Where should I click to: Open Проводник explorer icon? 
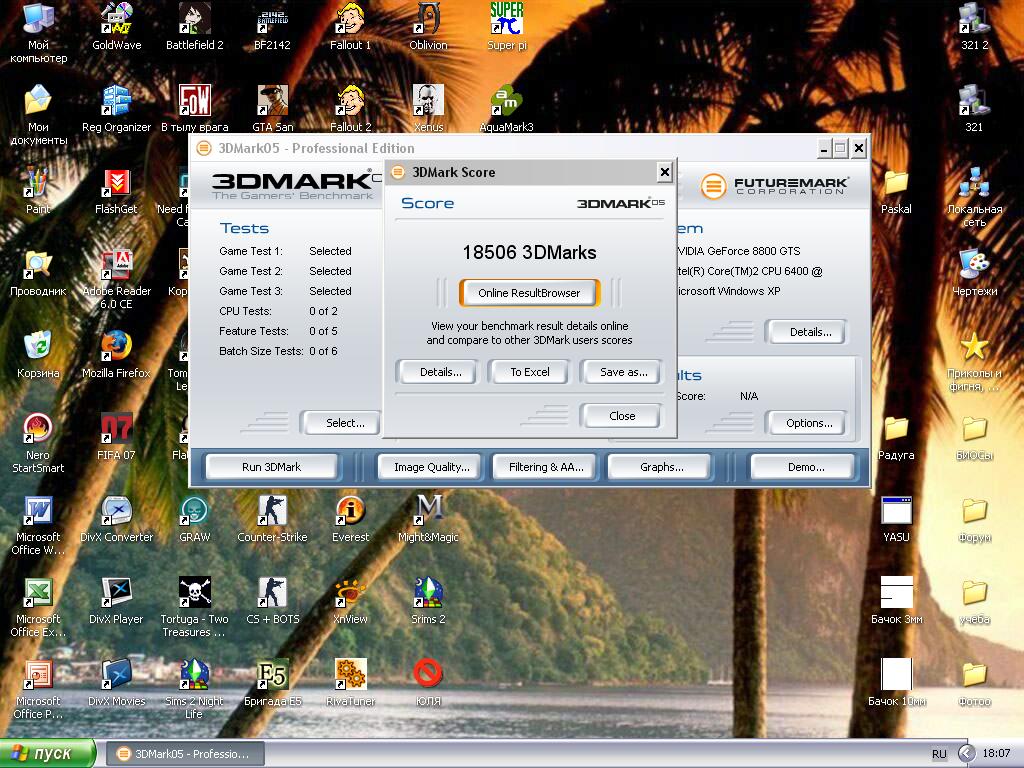38,274
